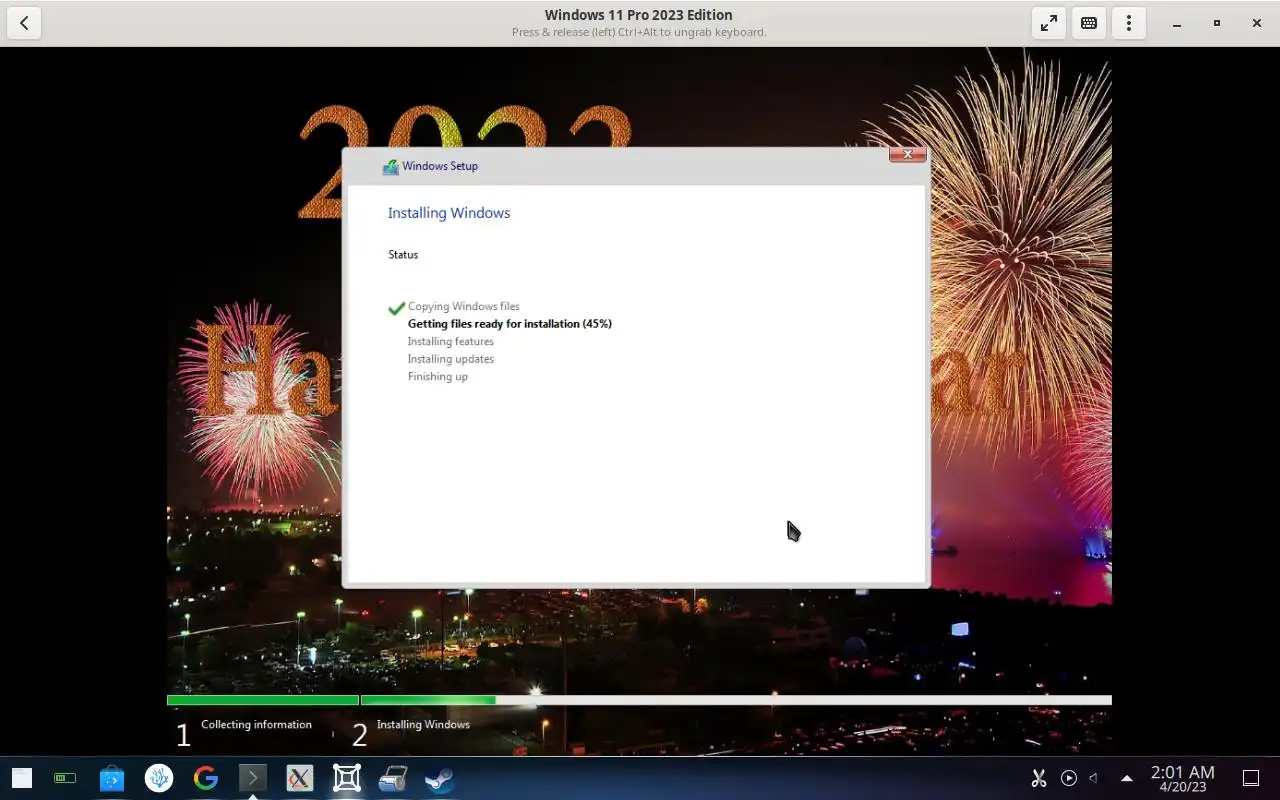
Task: Select the Getting files ready for installation line
Action: pos(510,324)
